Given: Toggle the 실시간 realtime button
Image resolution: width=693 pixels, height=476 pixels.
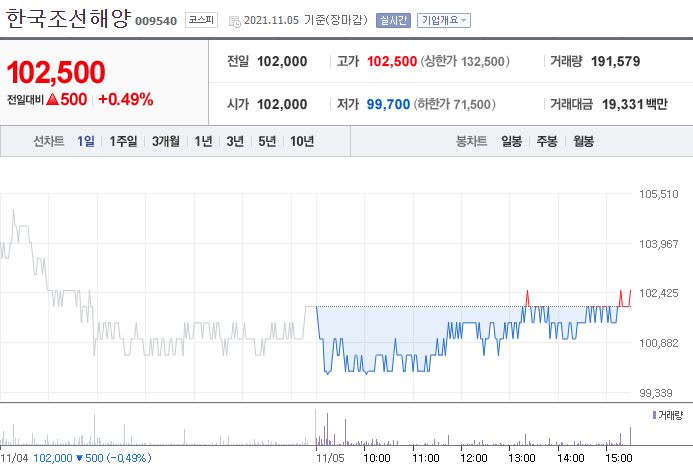Looking at the screenshot, I should pos(393,20).
